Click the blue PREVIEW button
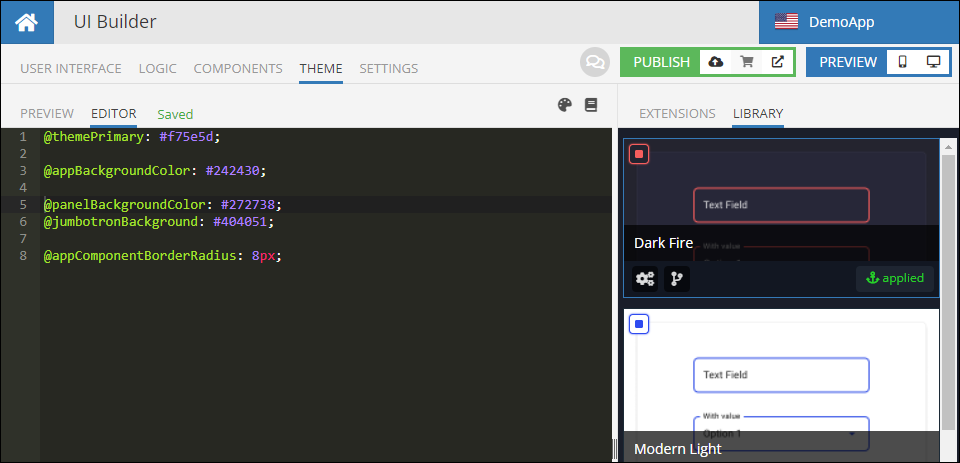Screen dimensions: 960x463 click(848, 62)
